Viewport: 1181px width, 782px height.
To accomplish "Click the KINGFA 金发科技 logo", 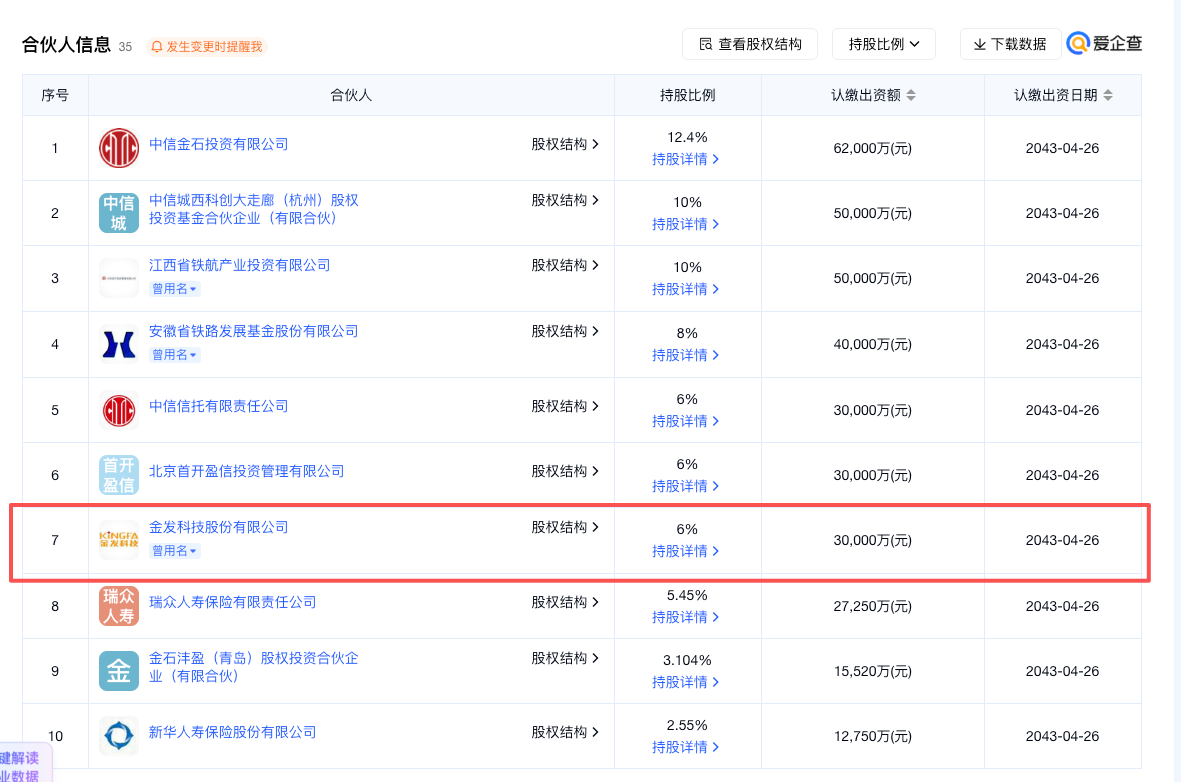I will 119,540.
